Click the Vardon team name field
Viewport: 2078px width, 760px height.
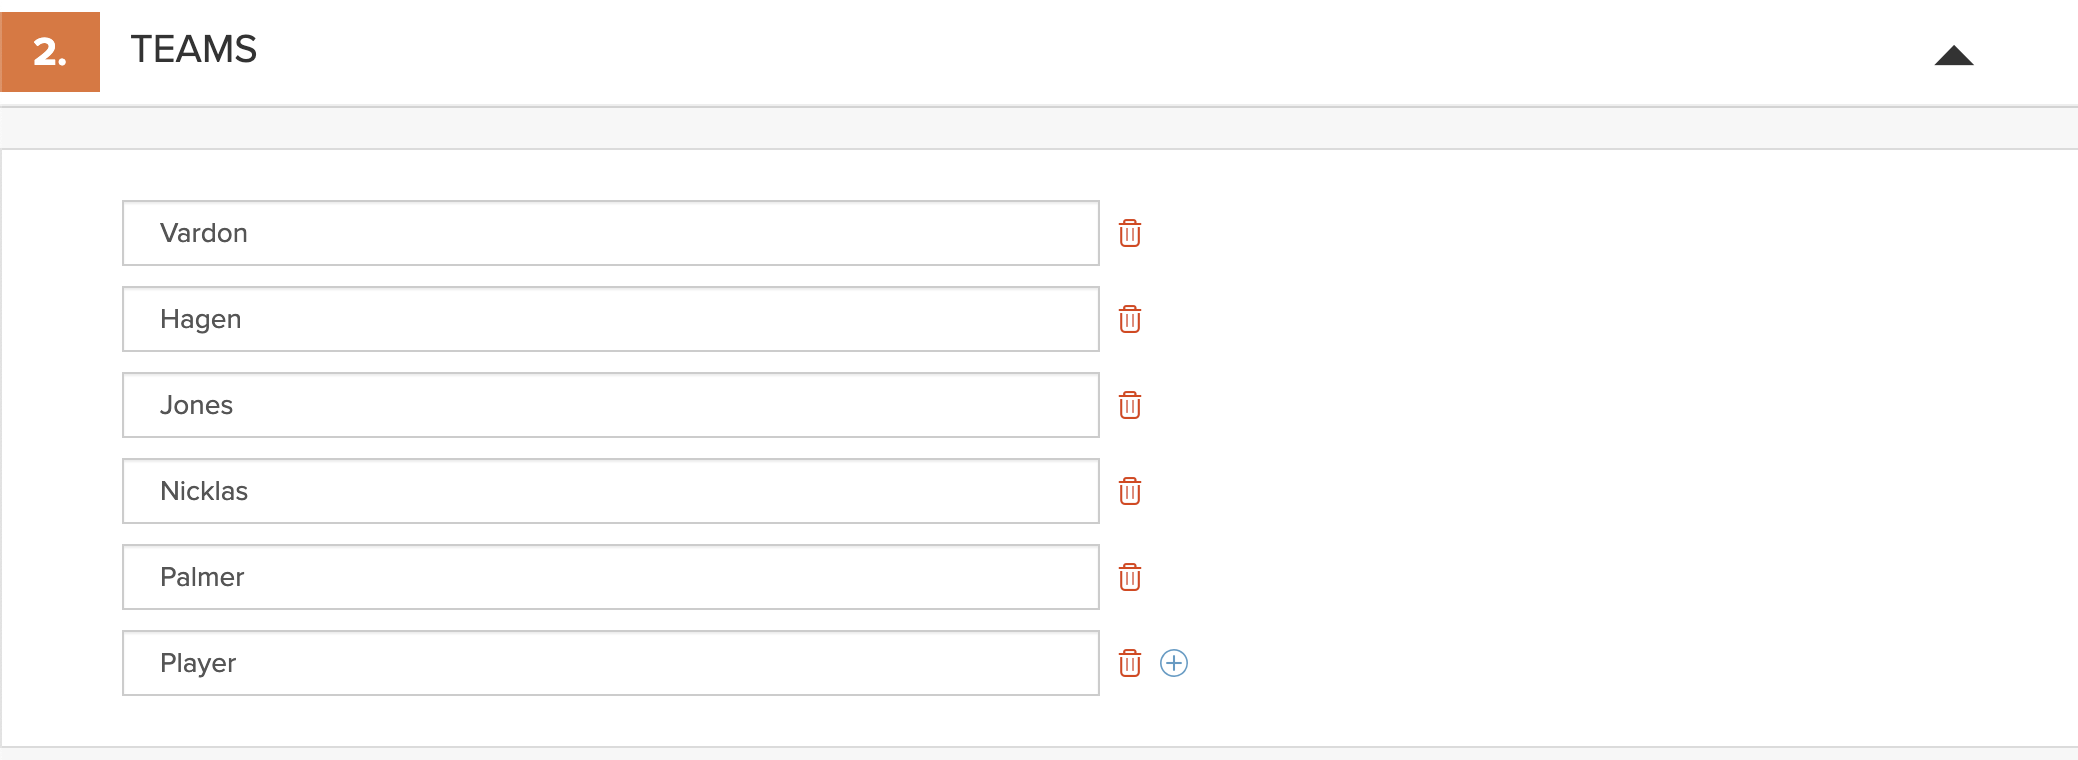point(611,233)
